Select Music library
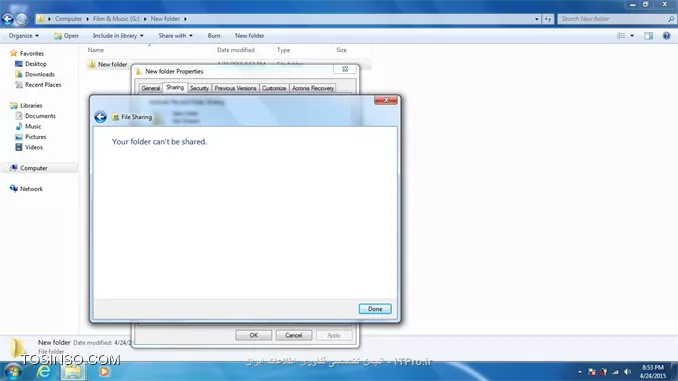 (33, 126)
